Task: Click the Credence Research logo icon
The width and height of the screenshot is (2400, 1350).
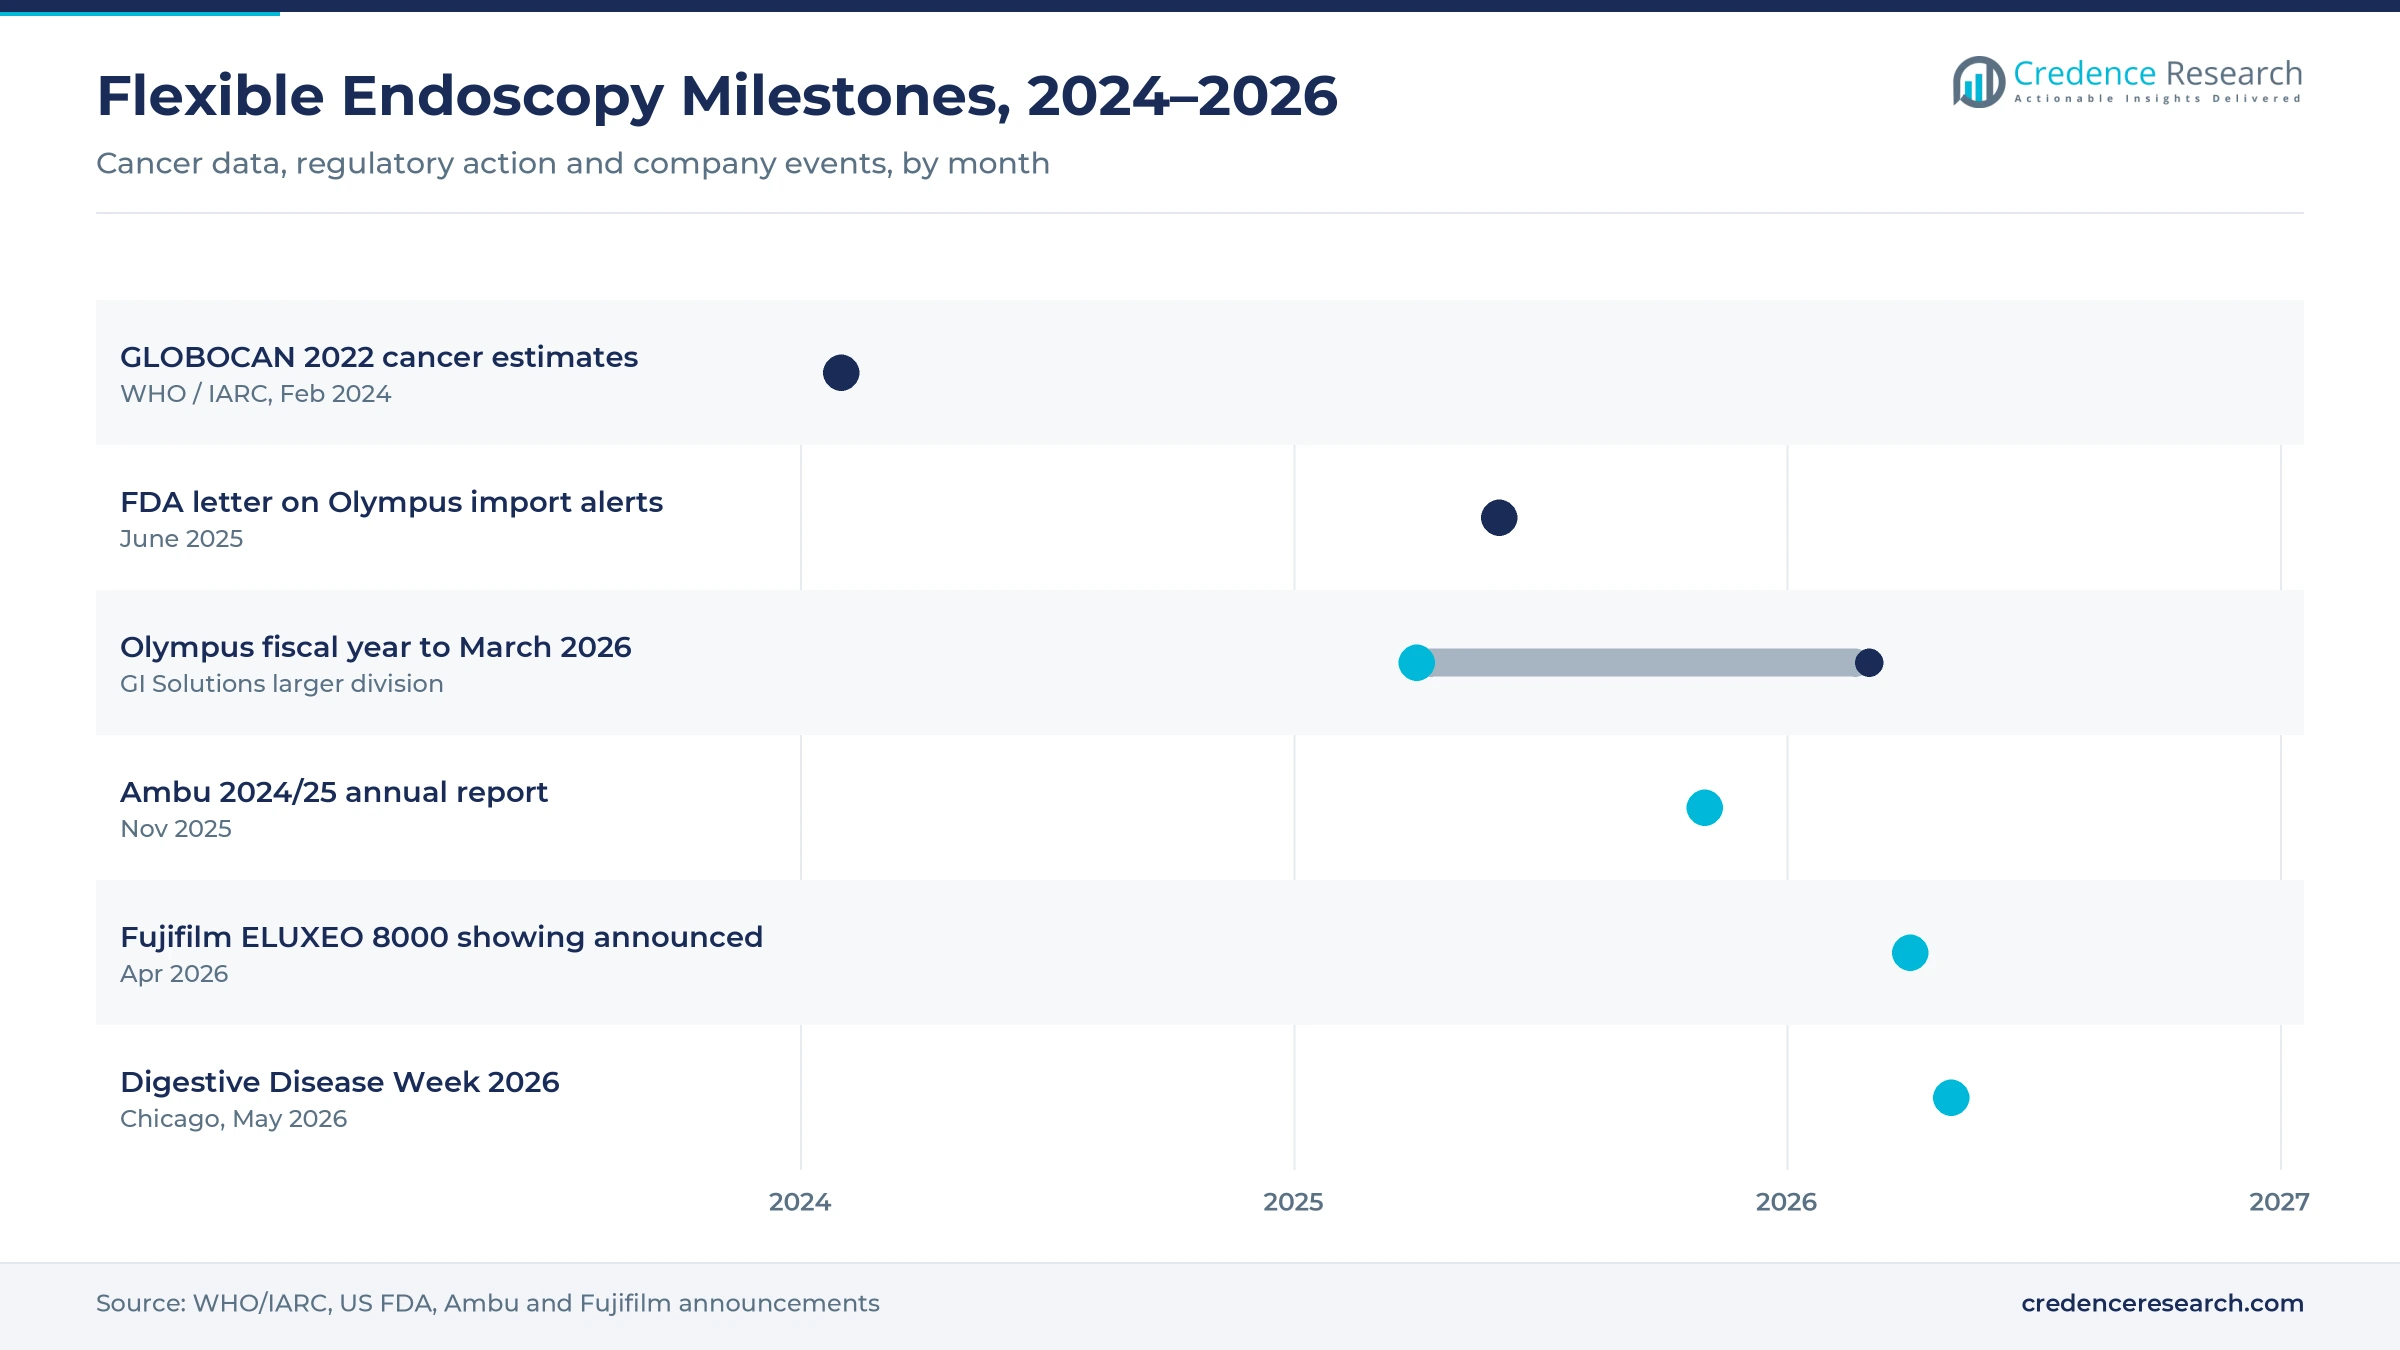Action: tap(1979, 81)
